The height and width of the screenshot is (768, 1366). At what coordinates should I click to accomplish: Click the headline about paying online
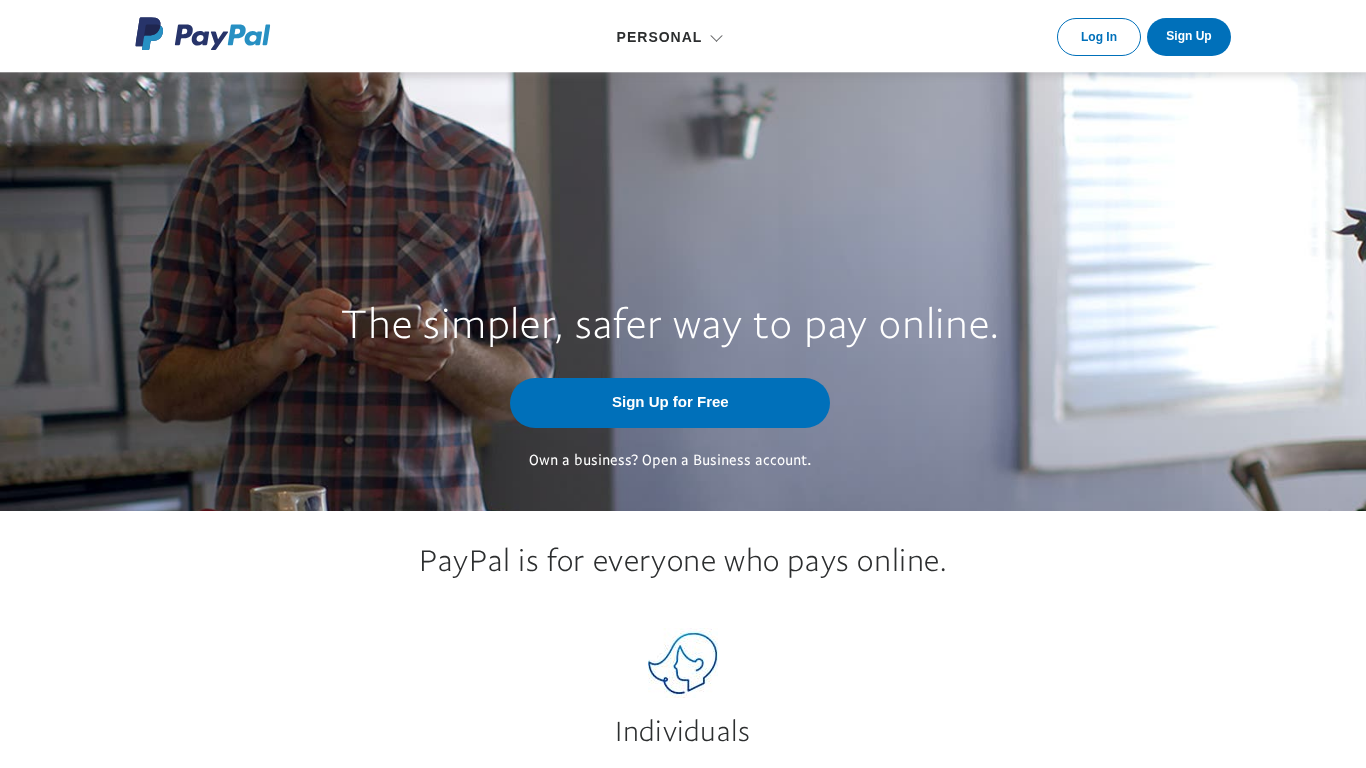point(670,324)
